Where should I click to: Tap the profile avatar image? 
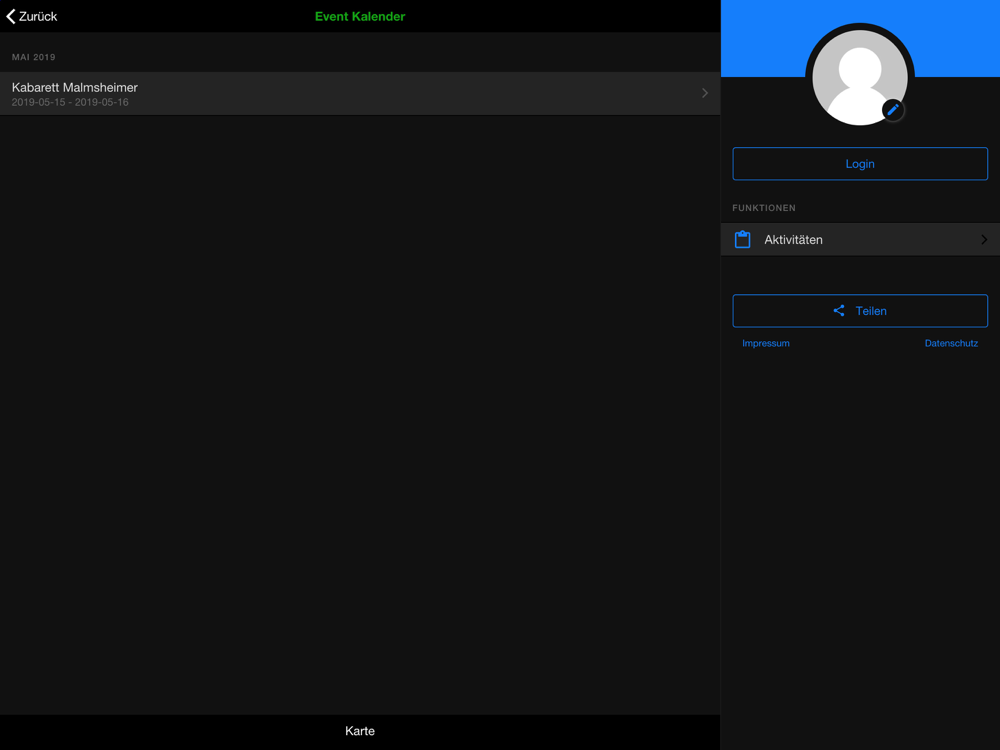click(x=860, y=78)
